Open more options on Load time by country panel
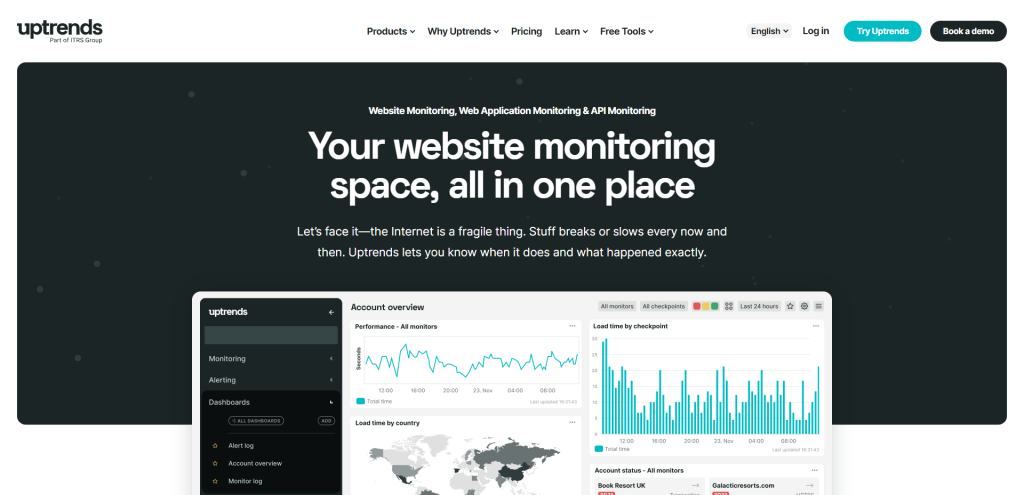The width and height of the screenshot is (1024, 495). 572,423
